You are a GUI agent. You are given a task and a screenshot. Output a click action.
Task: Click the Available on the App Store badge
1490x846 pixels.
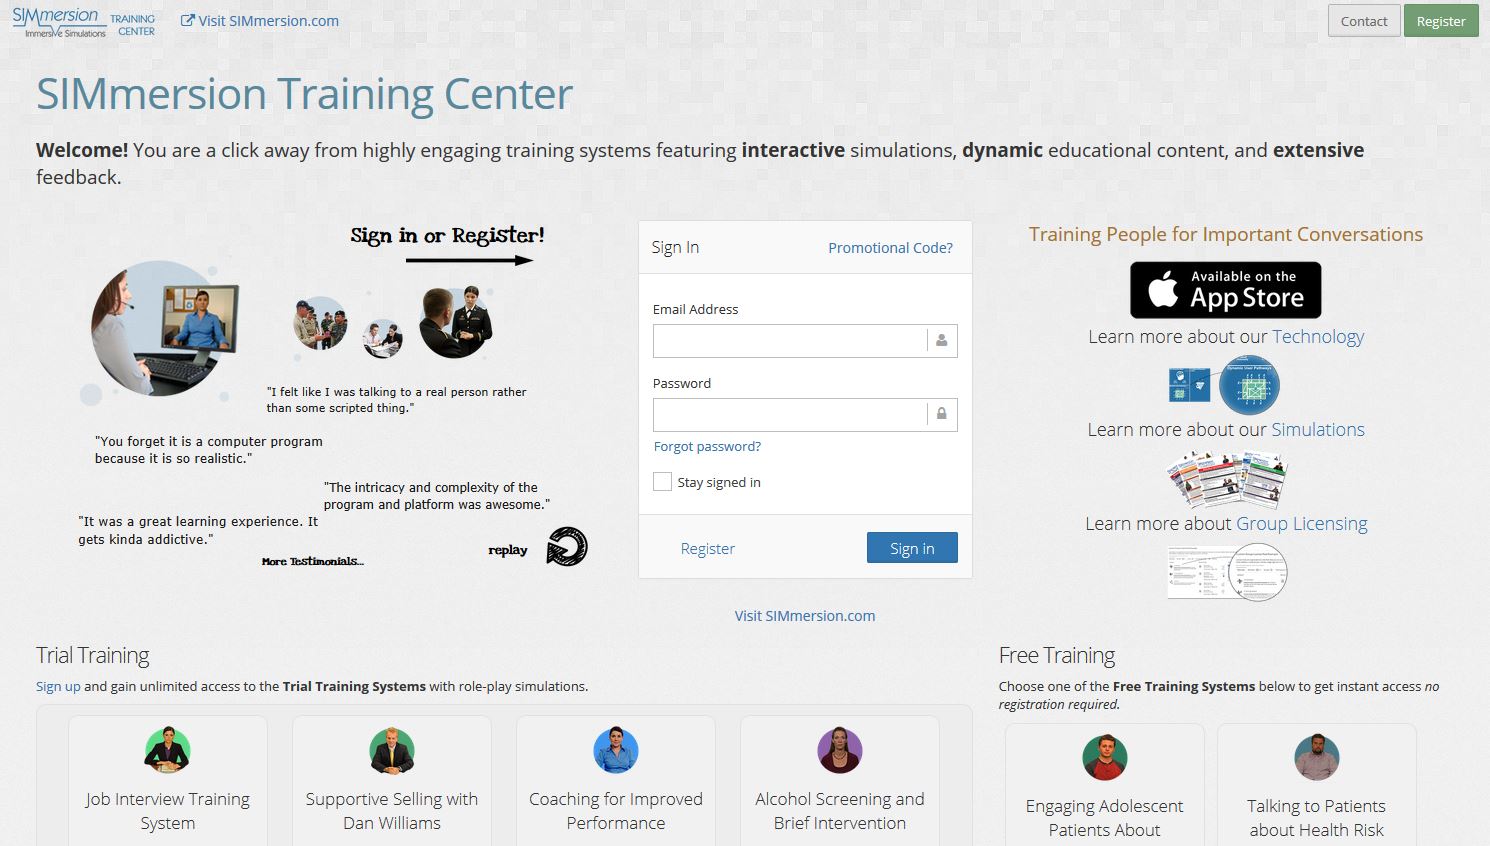coord(1225,290)
